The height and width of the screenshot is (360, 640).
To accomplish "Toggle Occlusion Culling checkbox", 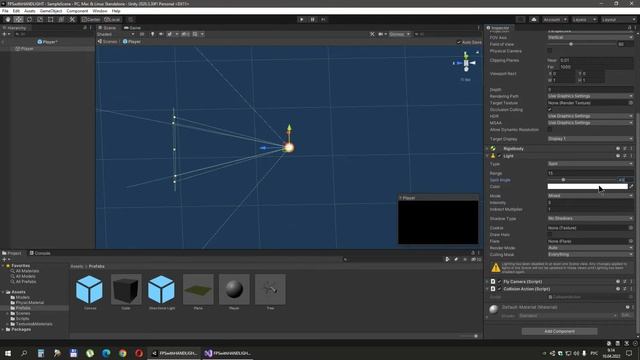I will 550,110.
